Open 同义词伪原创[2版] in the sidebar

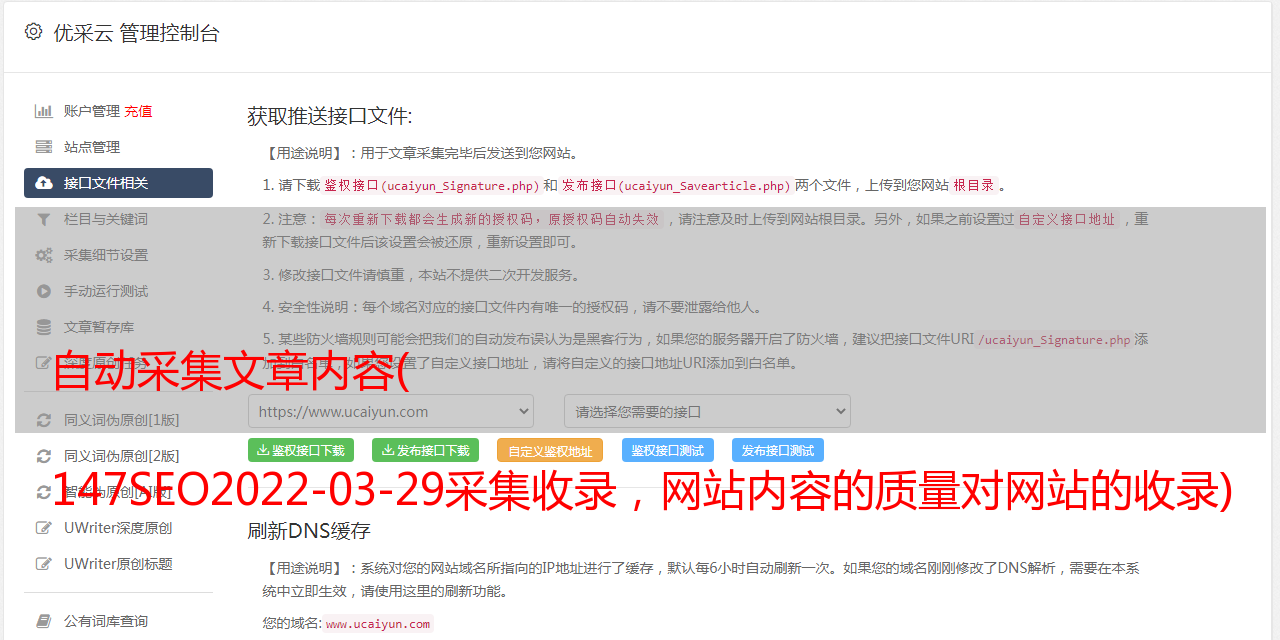[122, 456]
